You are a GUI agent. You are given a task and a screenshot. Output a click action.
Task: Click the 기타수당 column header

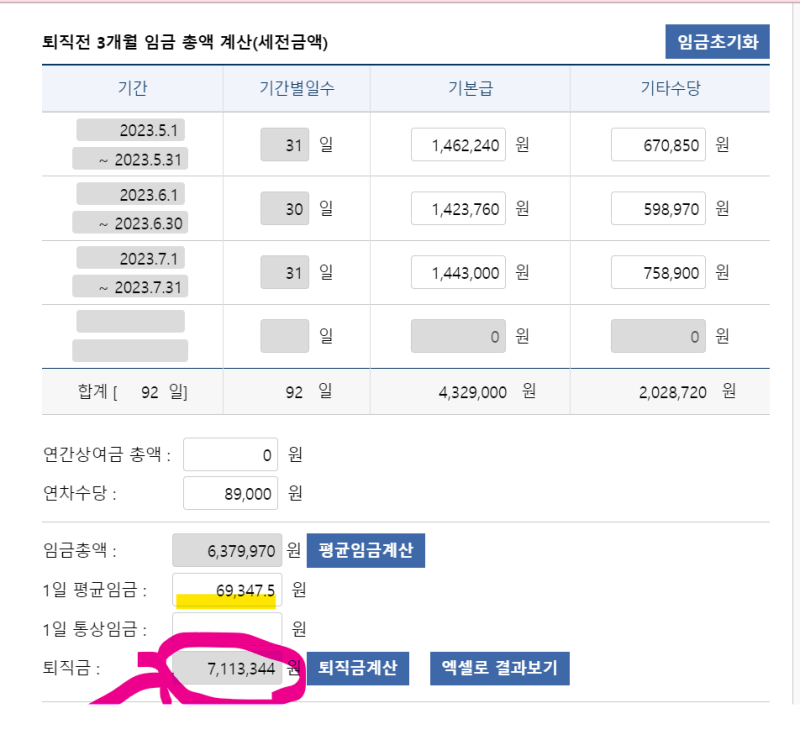670,88
